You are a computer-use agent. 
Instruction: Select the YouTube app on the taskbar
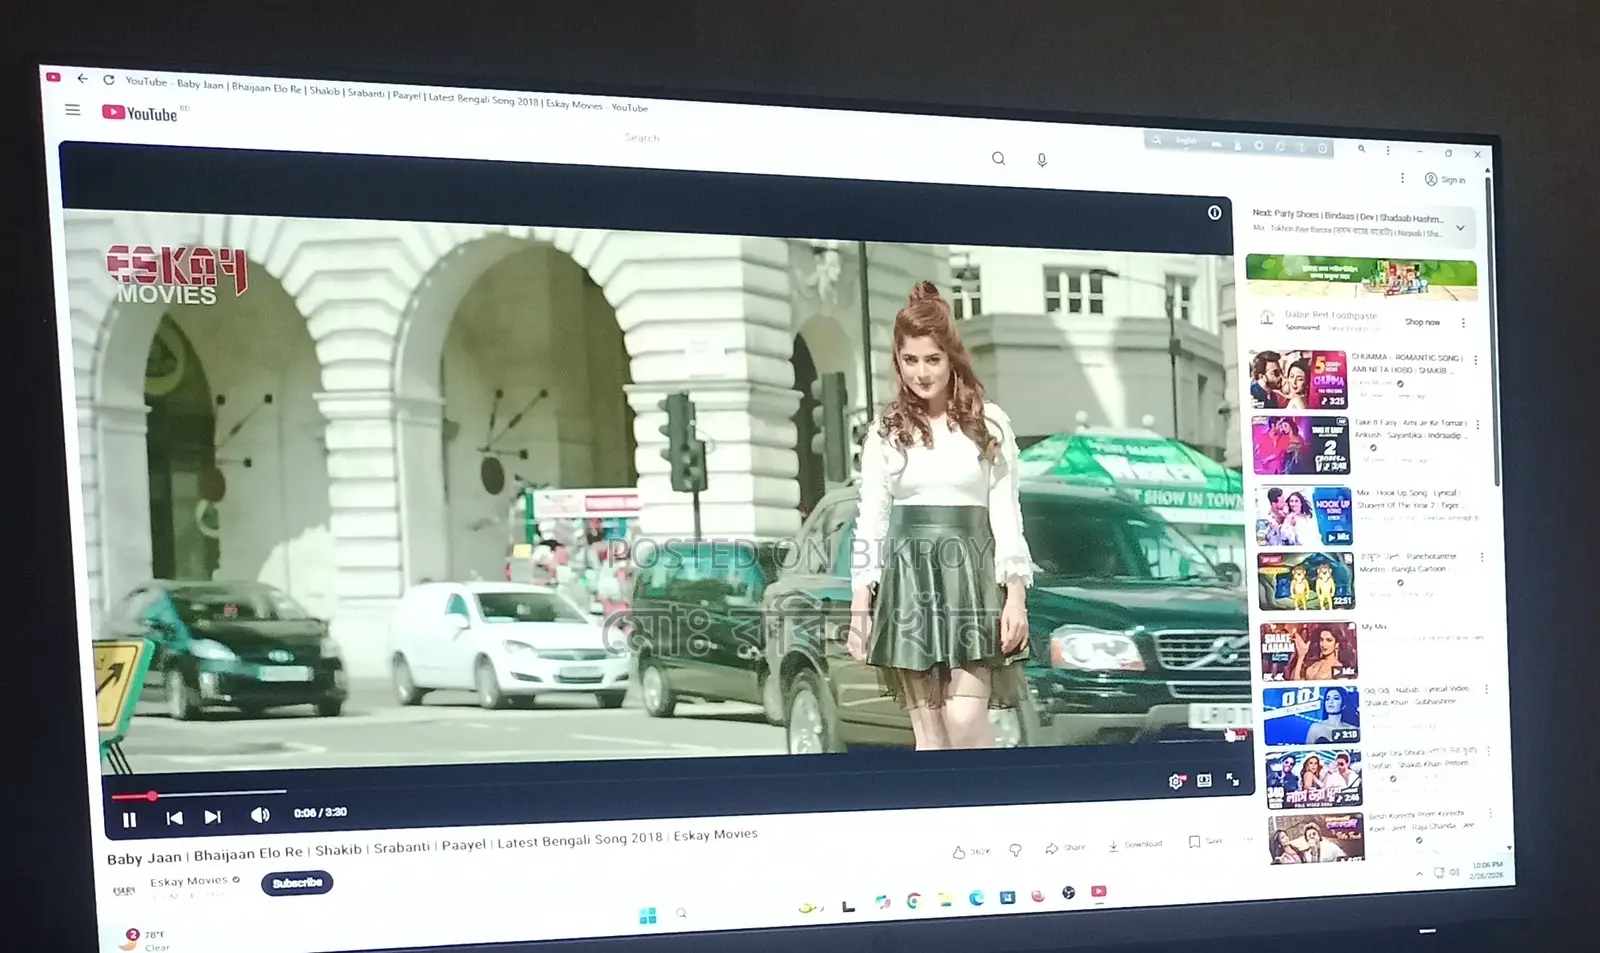coord(1099,891)
